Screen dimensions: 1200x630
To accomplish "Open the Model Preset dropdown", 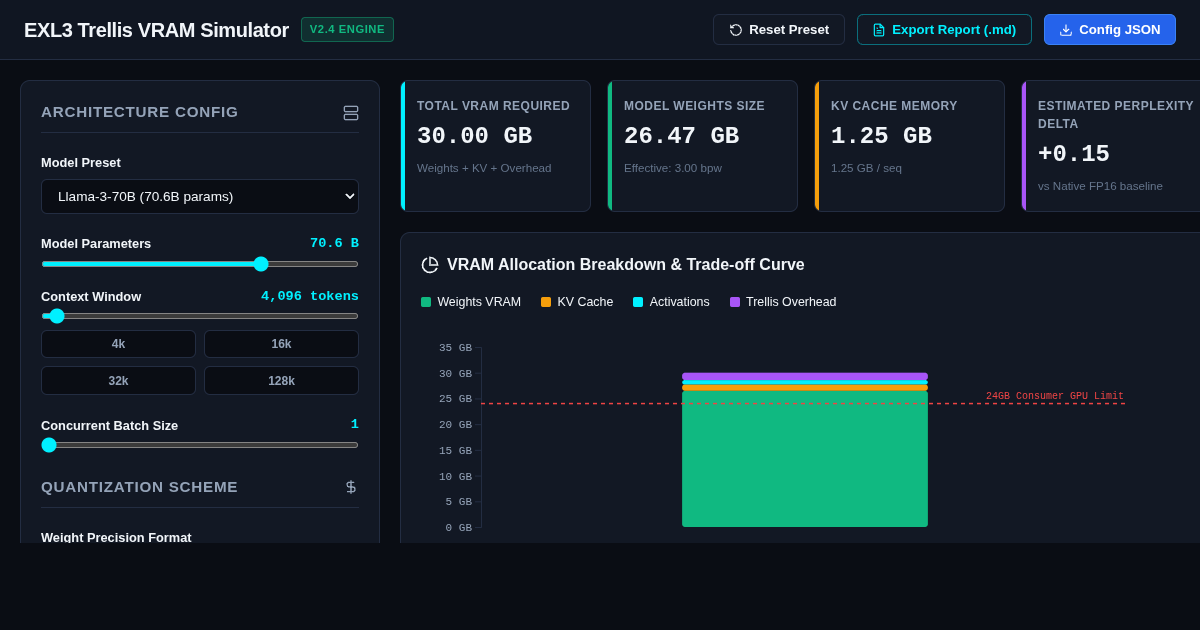I will 200,196.
